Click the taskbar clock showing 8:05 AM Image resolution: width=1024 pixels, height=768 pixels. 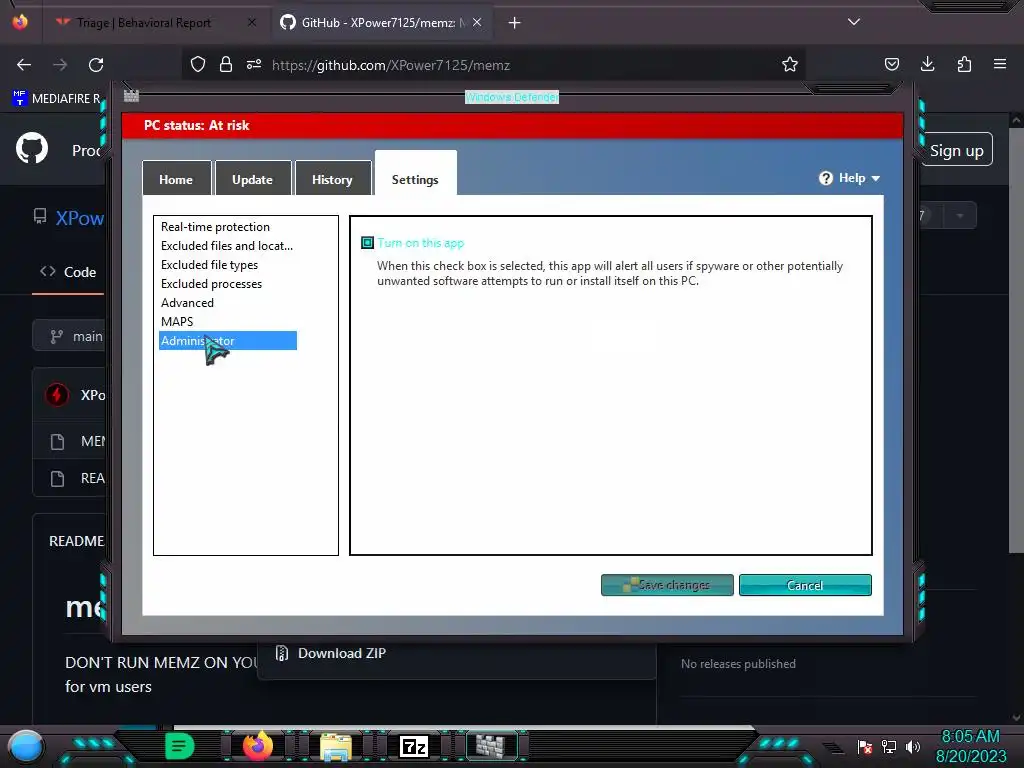click(x=970, y=746)
